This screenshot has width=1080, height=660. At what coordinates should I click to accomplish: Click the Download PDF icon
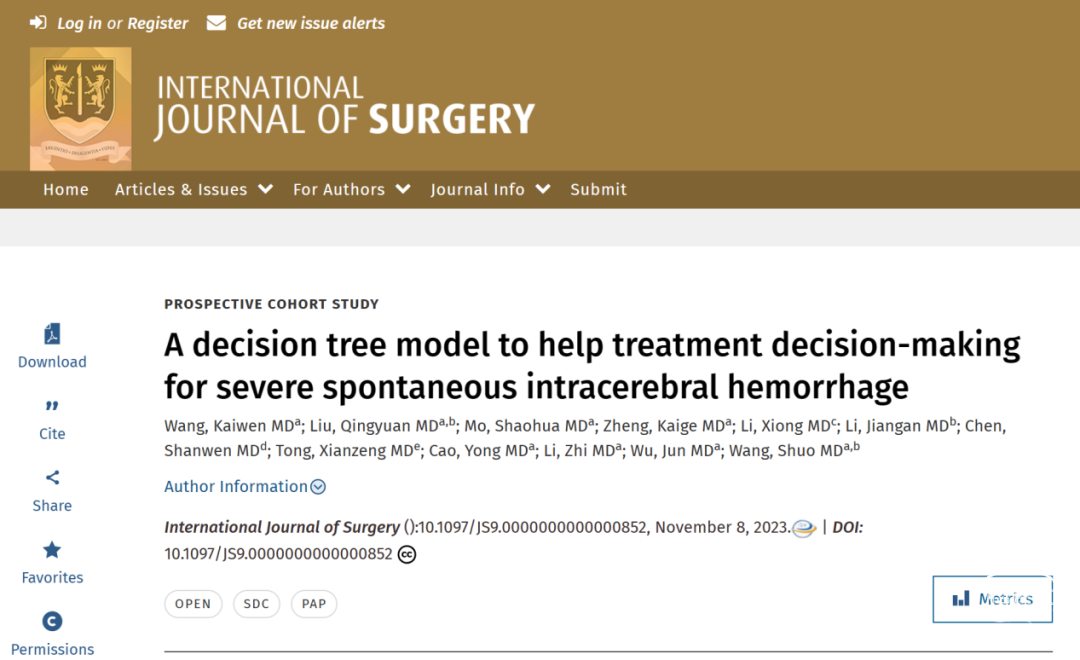coord(52,334)
